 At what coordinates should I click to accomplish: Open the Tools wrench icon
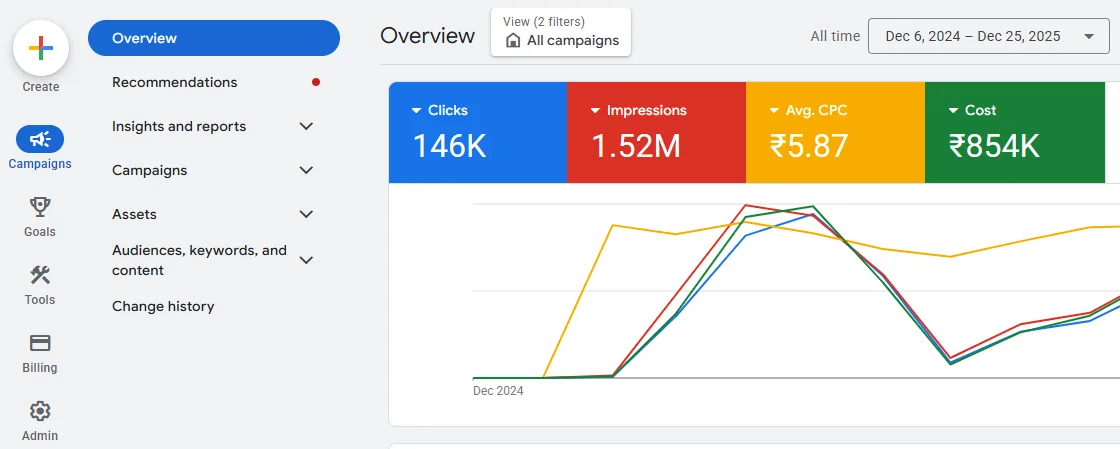pos(40,275)
